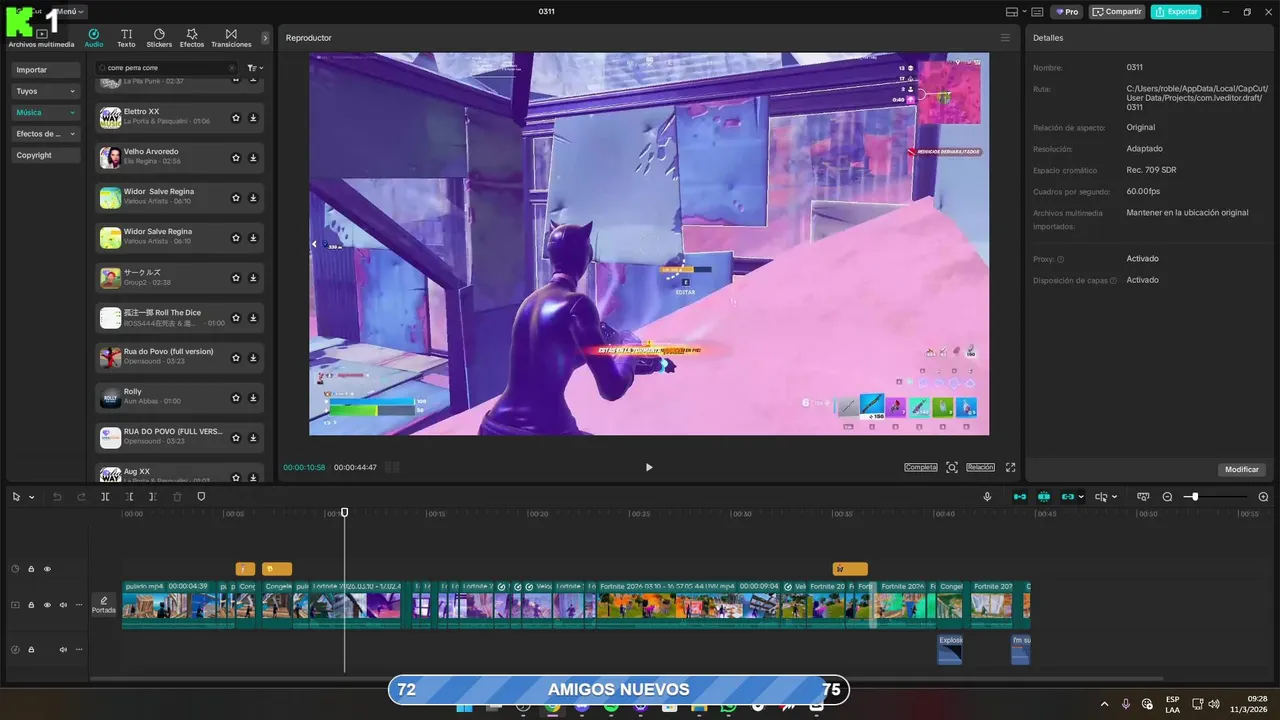Show more media tabs arrow

click(x=265, y=38)
